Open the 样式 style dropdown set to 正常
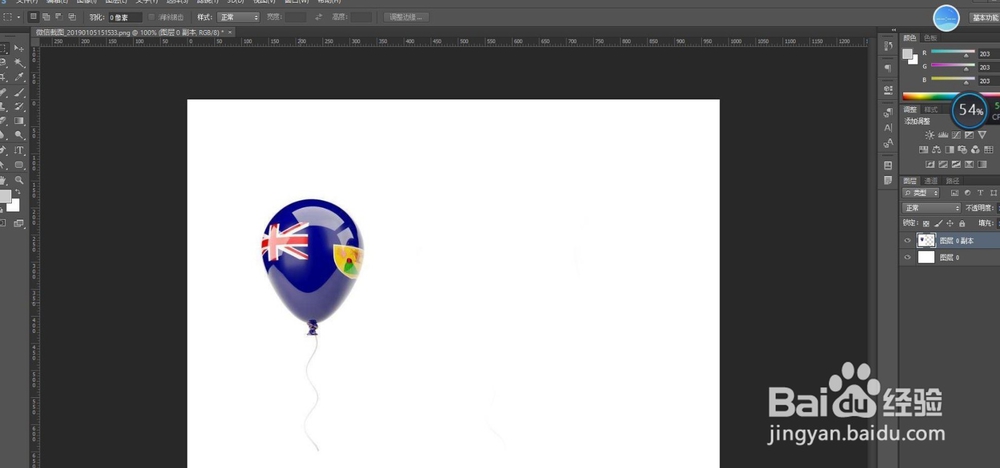The image size is (1000, 468). click(239, 17)
